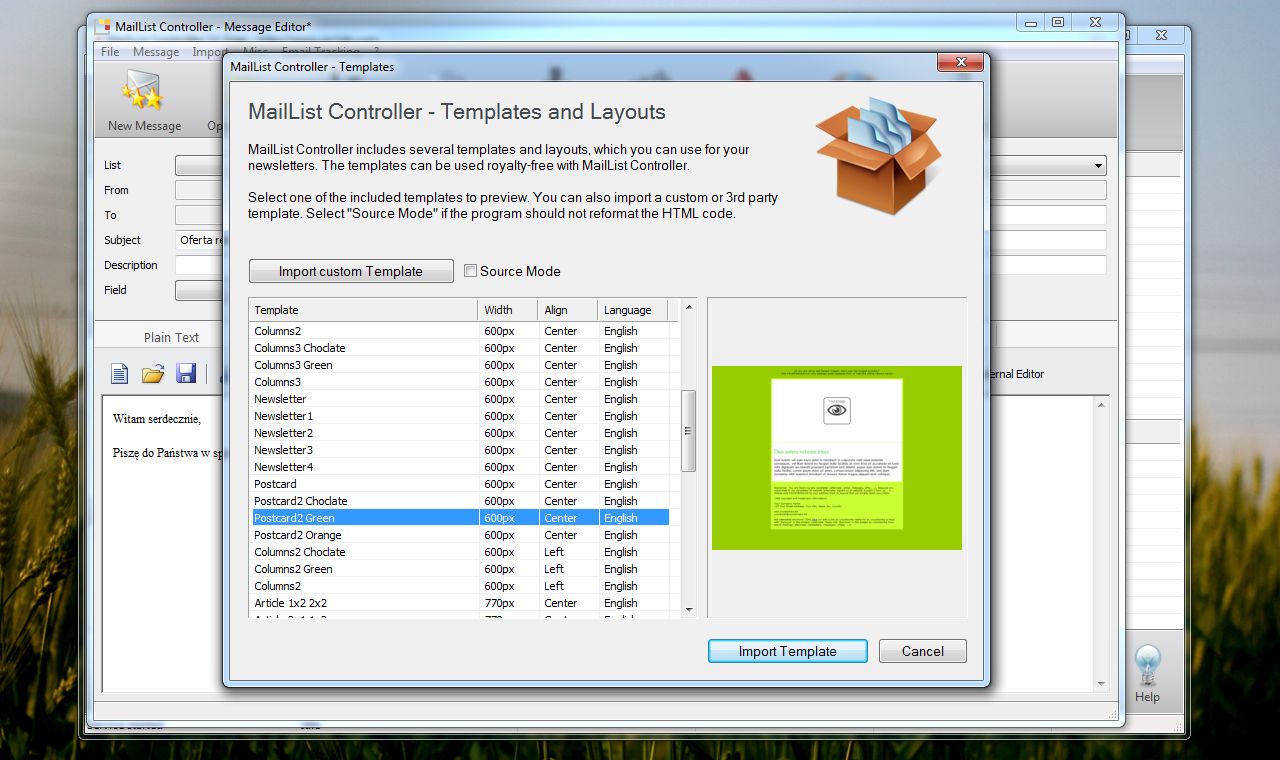
Task: Expand the List dropdown arrow in Message Editor
Action: [1099, 166]
